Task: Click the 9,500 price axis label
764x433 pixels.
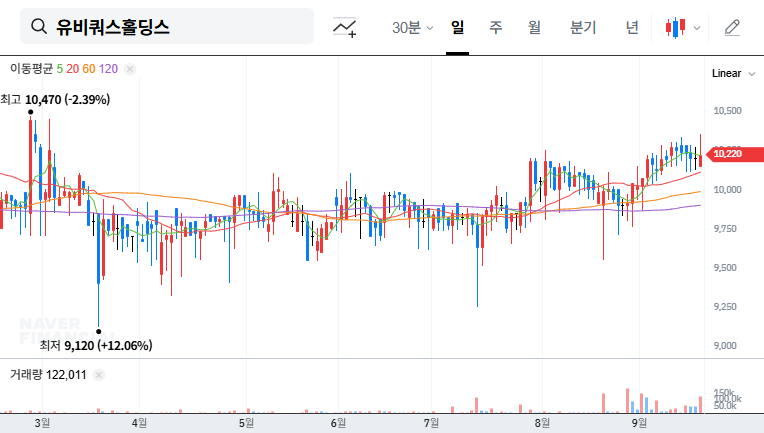Action: (x=725, y=267)
